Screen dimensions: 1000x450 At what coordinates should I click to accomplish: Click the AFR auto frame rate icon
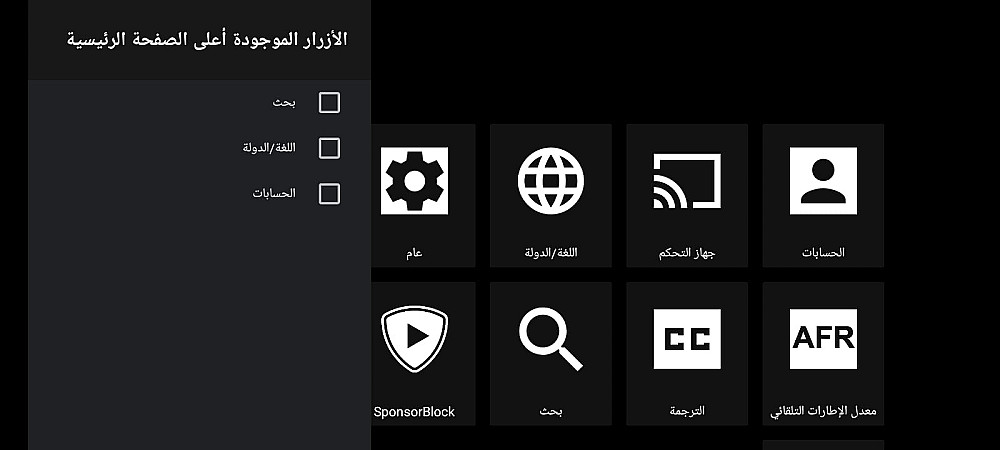[x=823, y=338]
